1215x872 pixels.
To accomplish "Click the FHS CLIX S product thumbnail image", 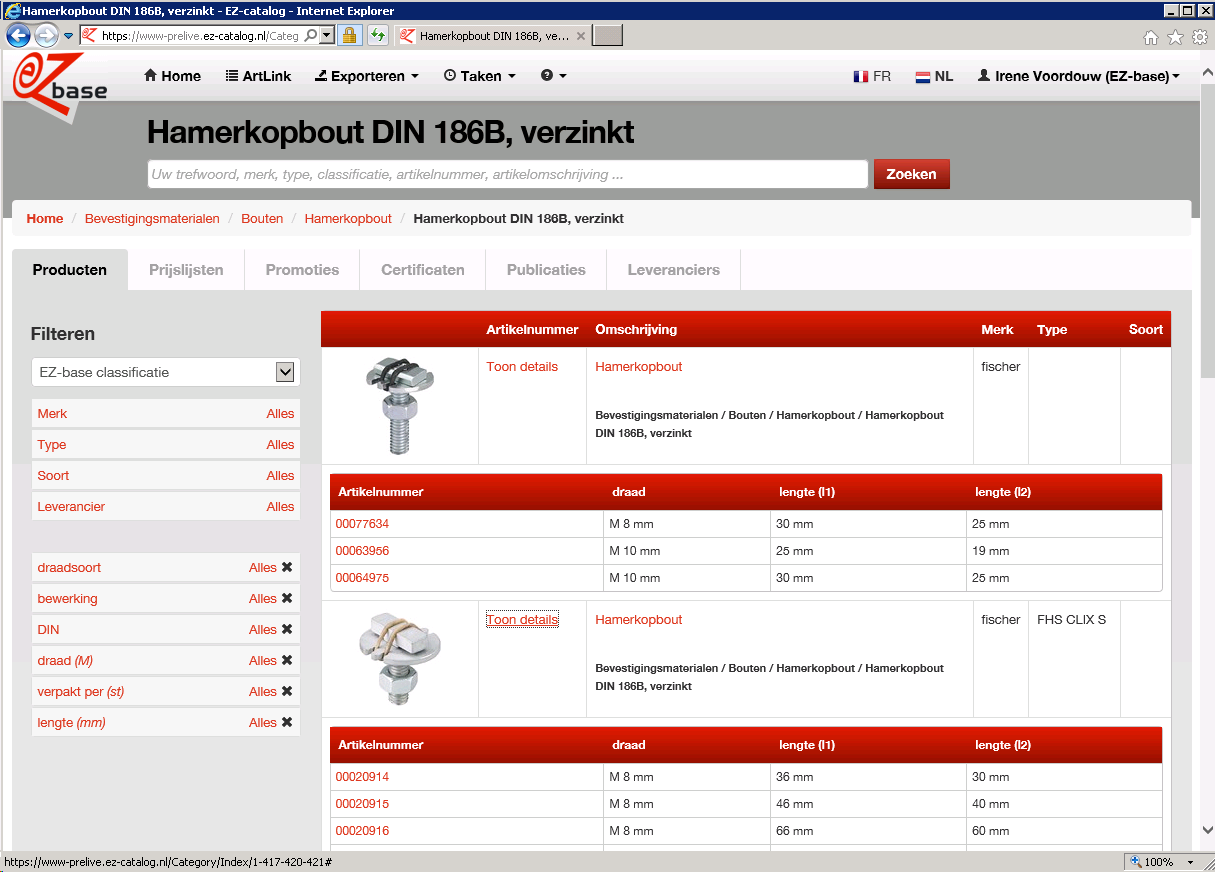I will [400, 659].
